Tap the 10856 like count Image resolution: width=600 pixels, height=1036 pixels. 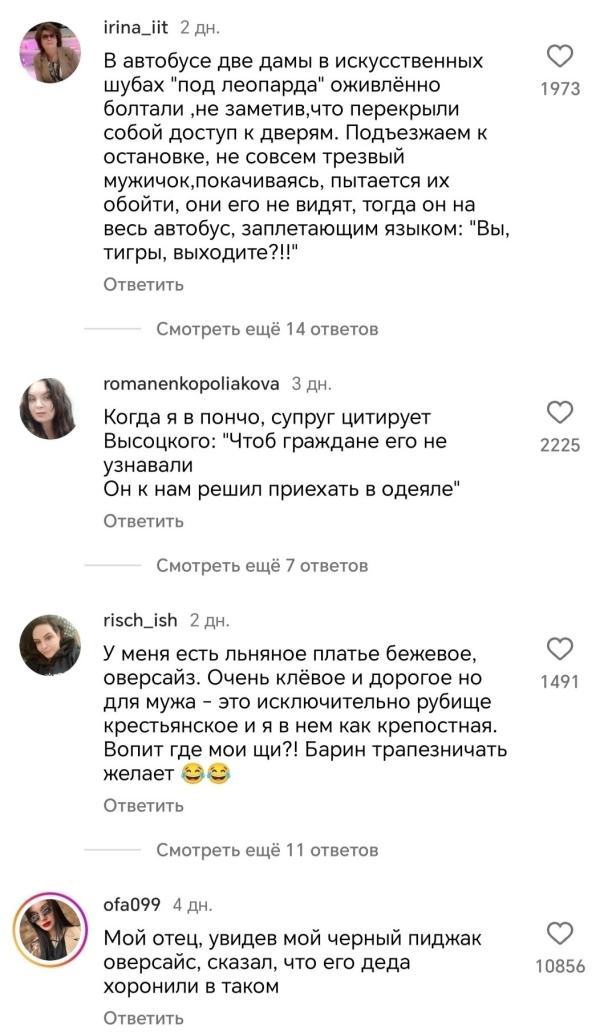560,968
